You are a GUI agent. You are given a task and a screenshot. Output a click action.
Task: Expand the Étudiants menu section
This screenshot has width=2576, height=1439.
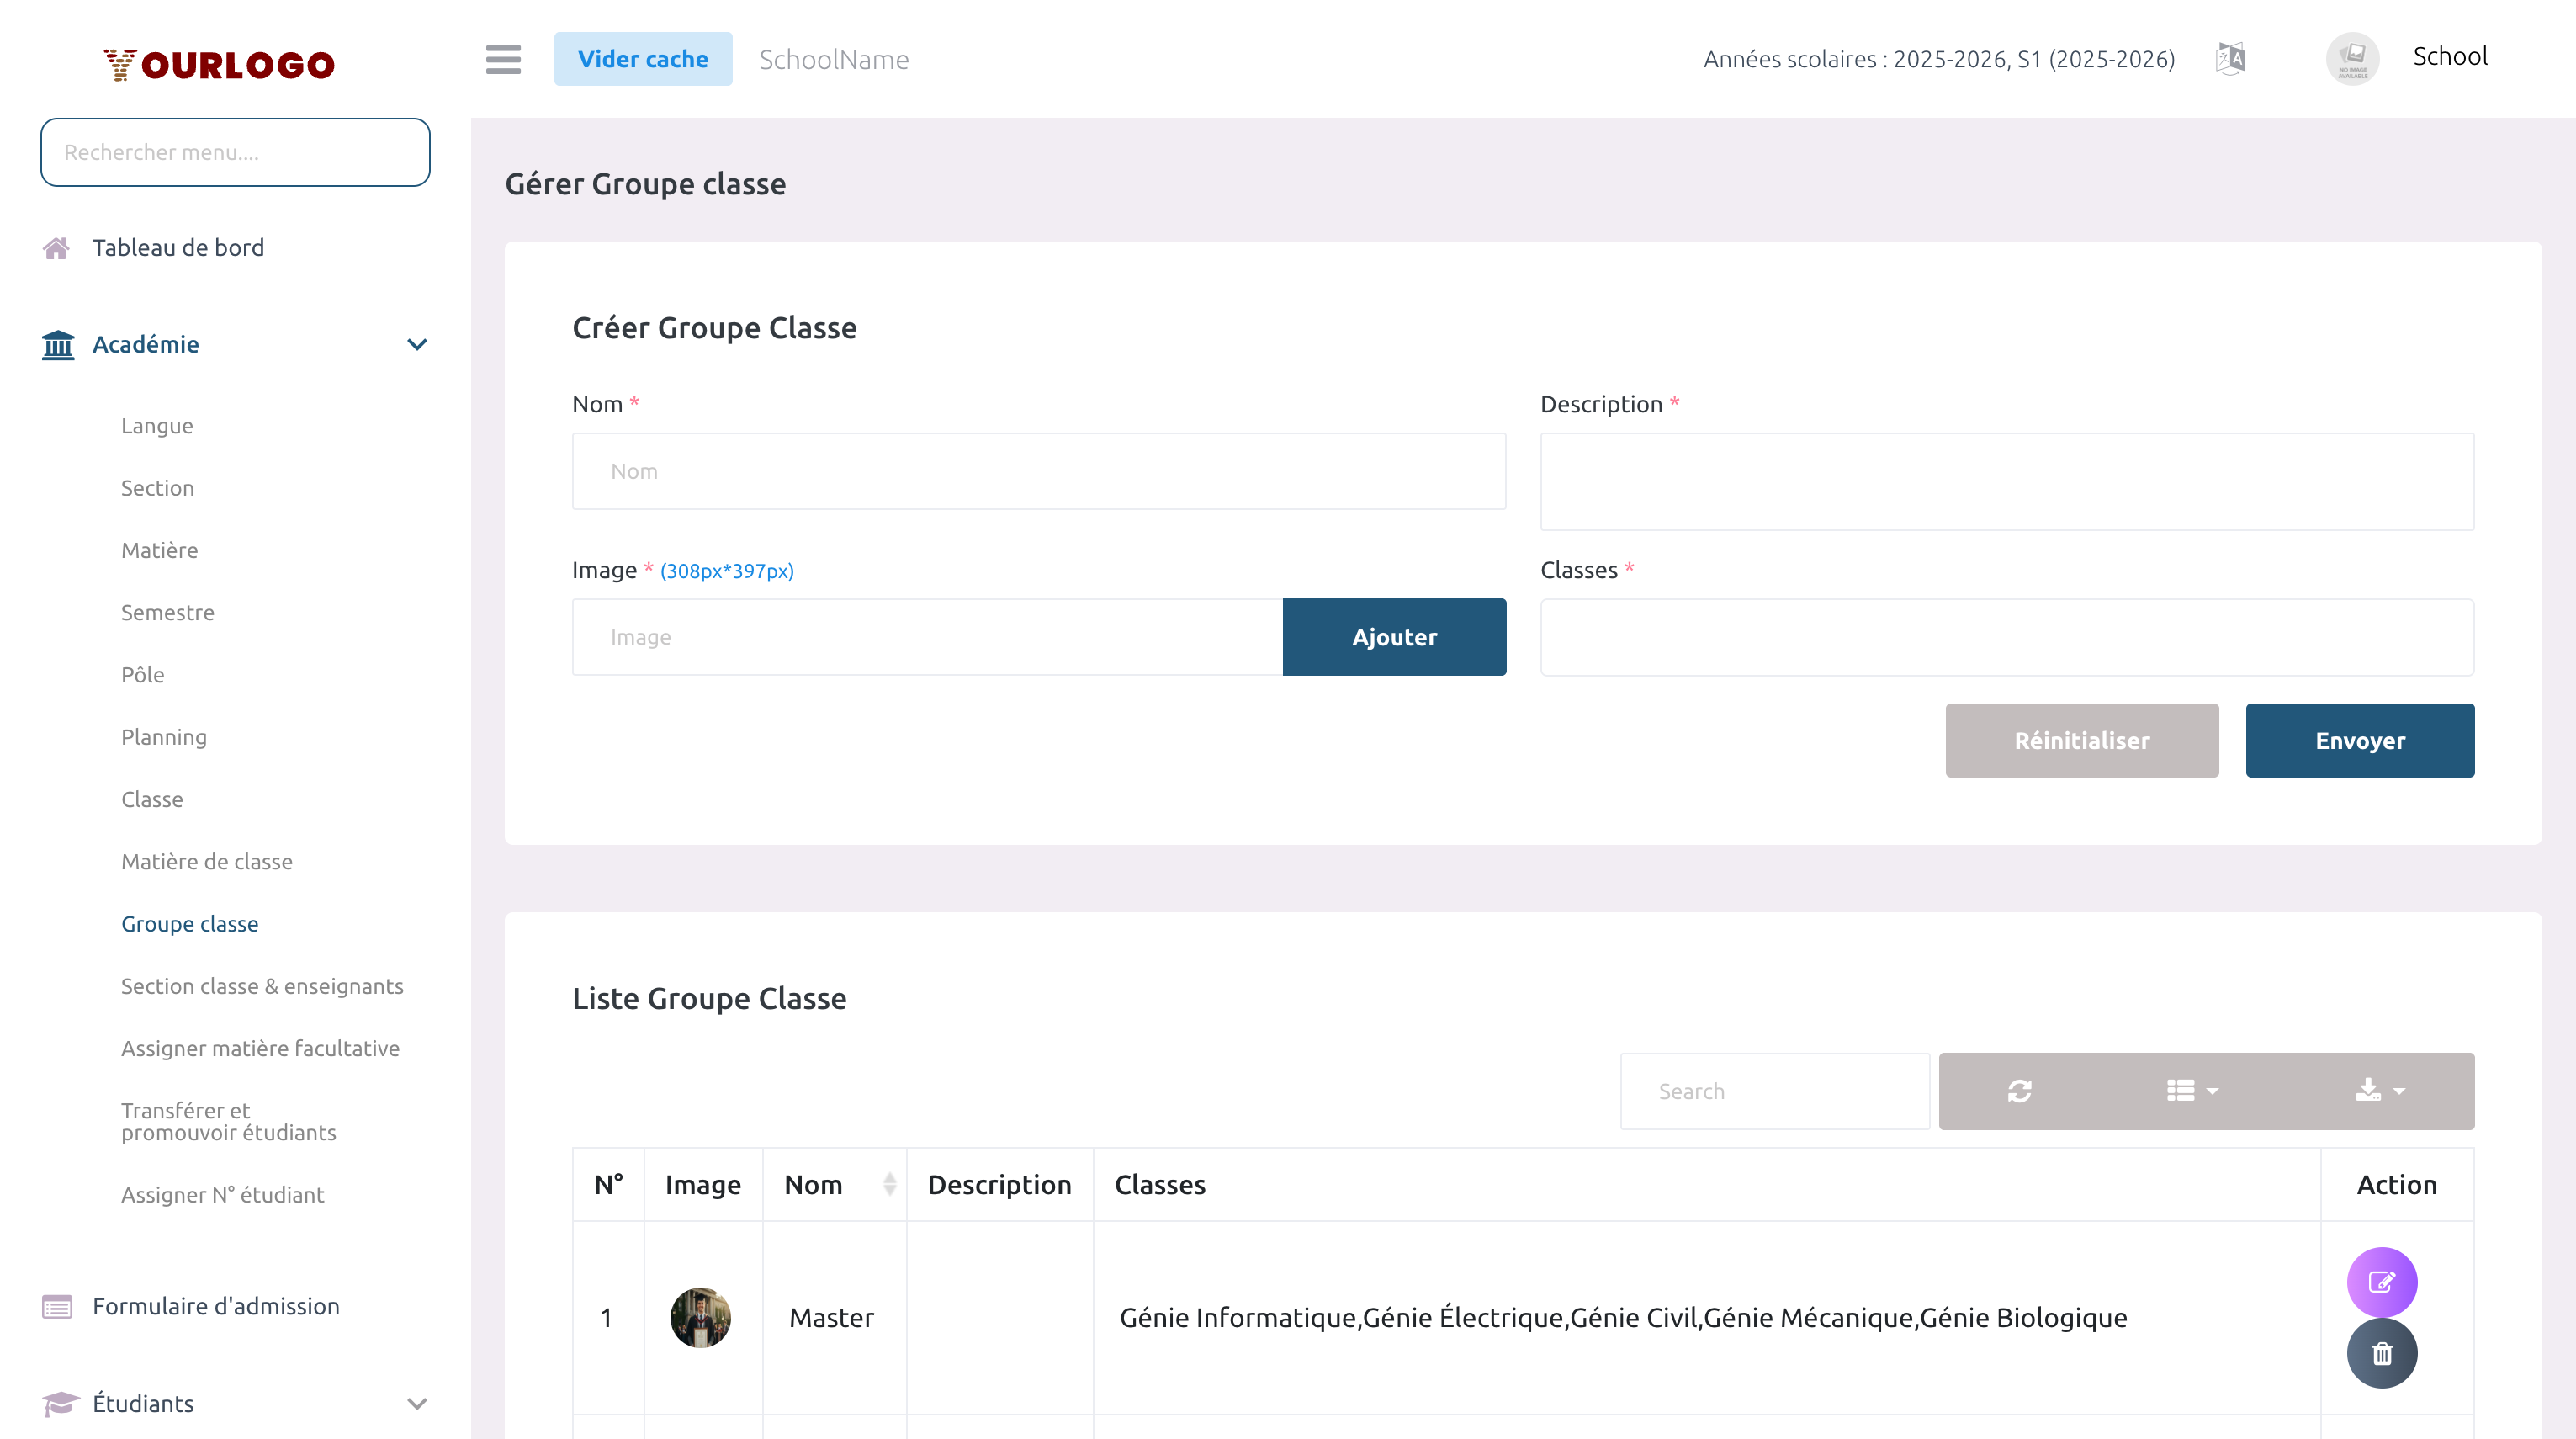point(417,1403)
